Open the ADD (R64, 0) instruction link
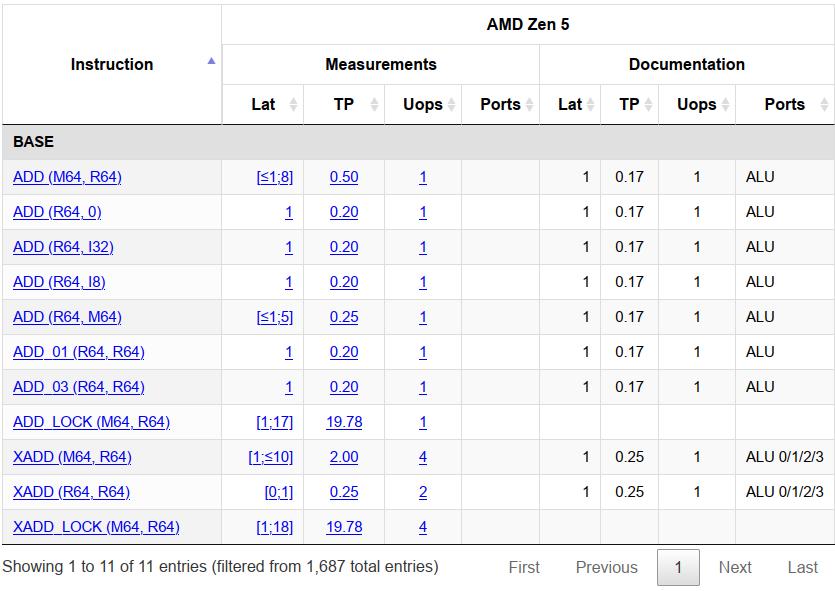835x591 pixels. click(57, 212)
